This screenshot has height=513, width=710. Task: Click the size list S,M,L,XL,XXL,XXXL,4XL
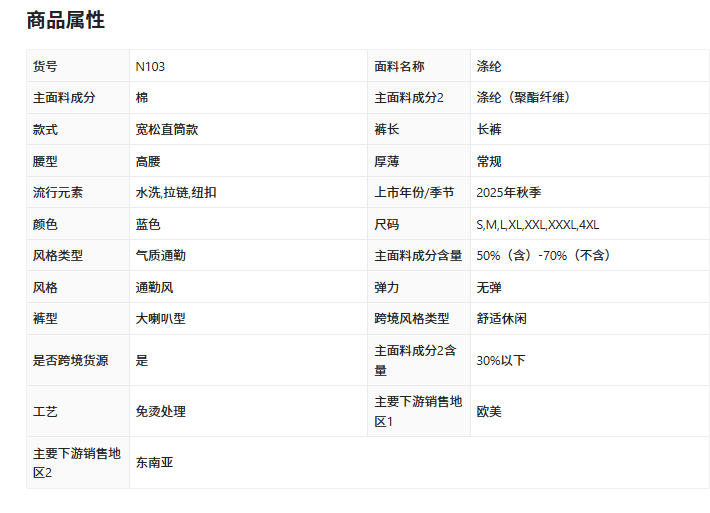pos(537,225)
